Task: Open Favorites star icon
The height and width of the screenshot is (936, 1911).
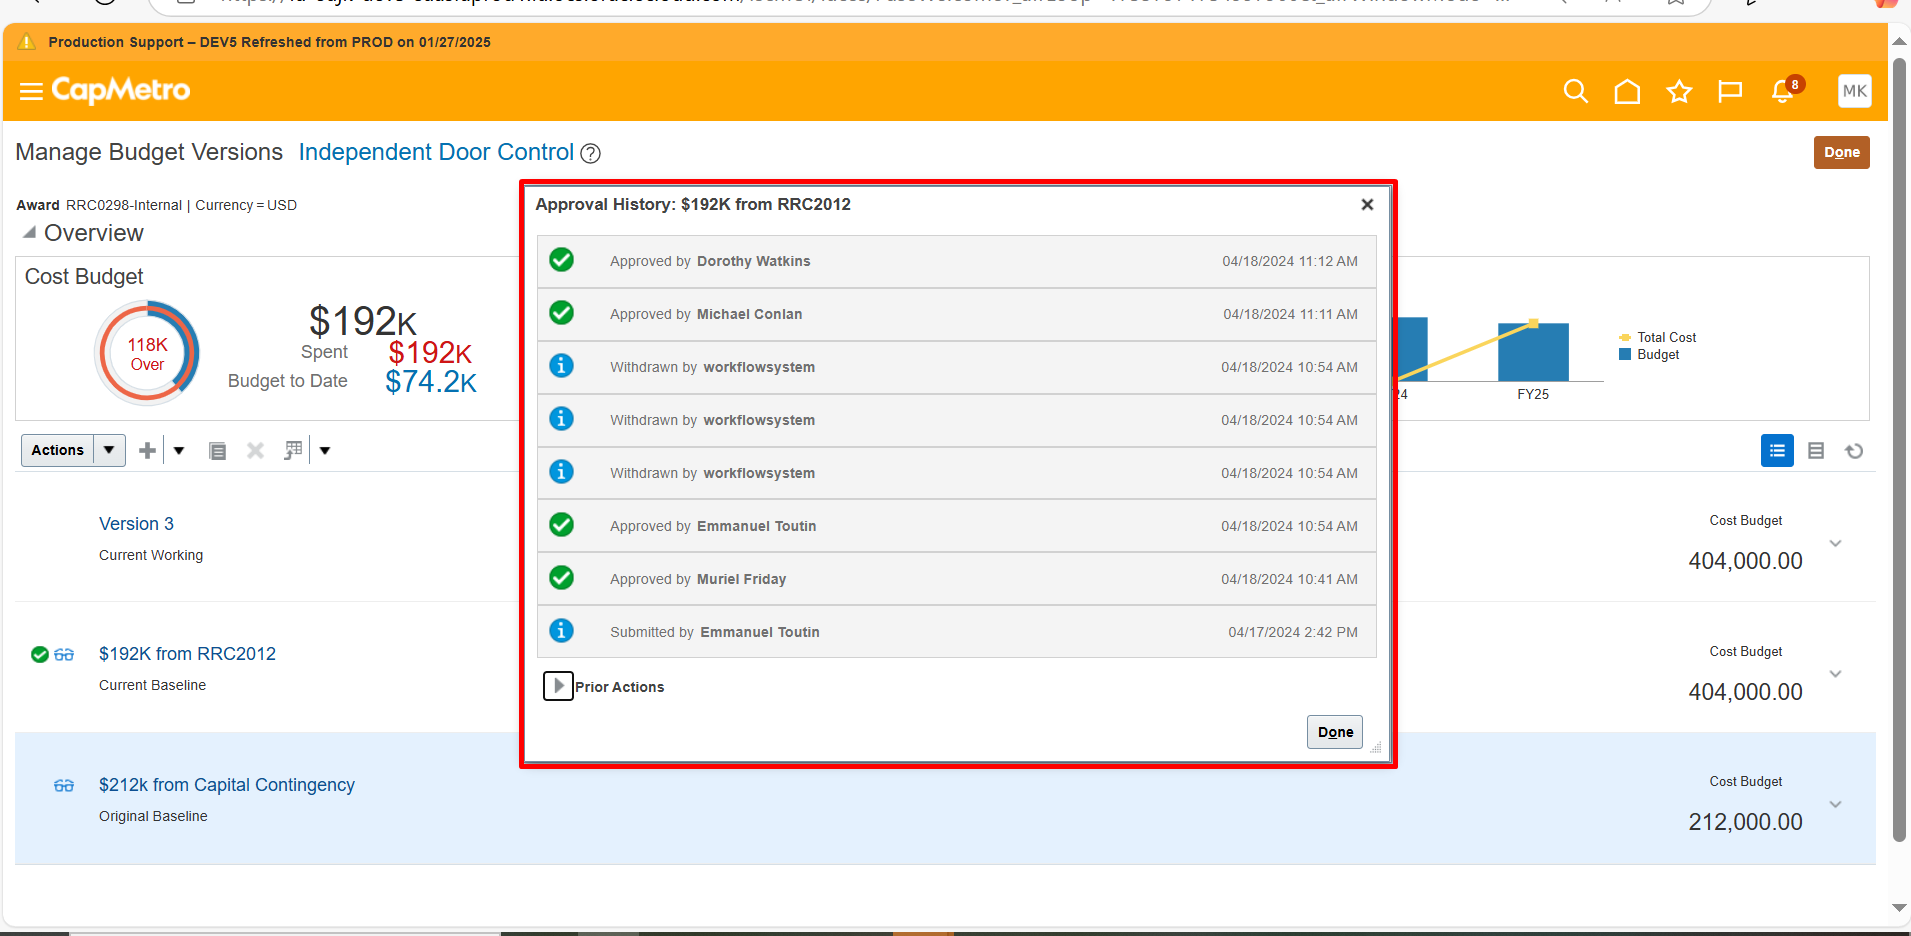Action: pos(1679,92)
